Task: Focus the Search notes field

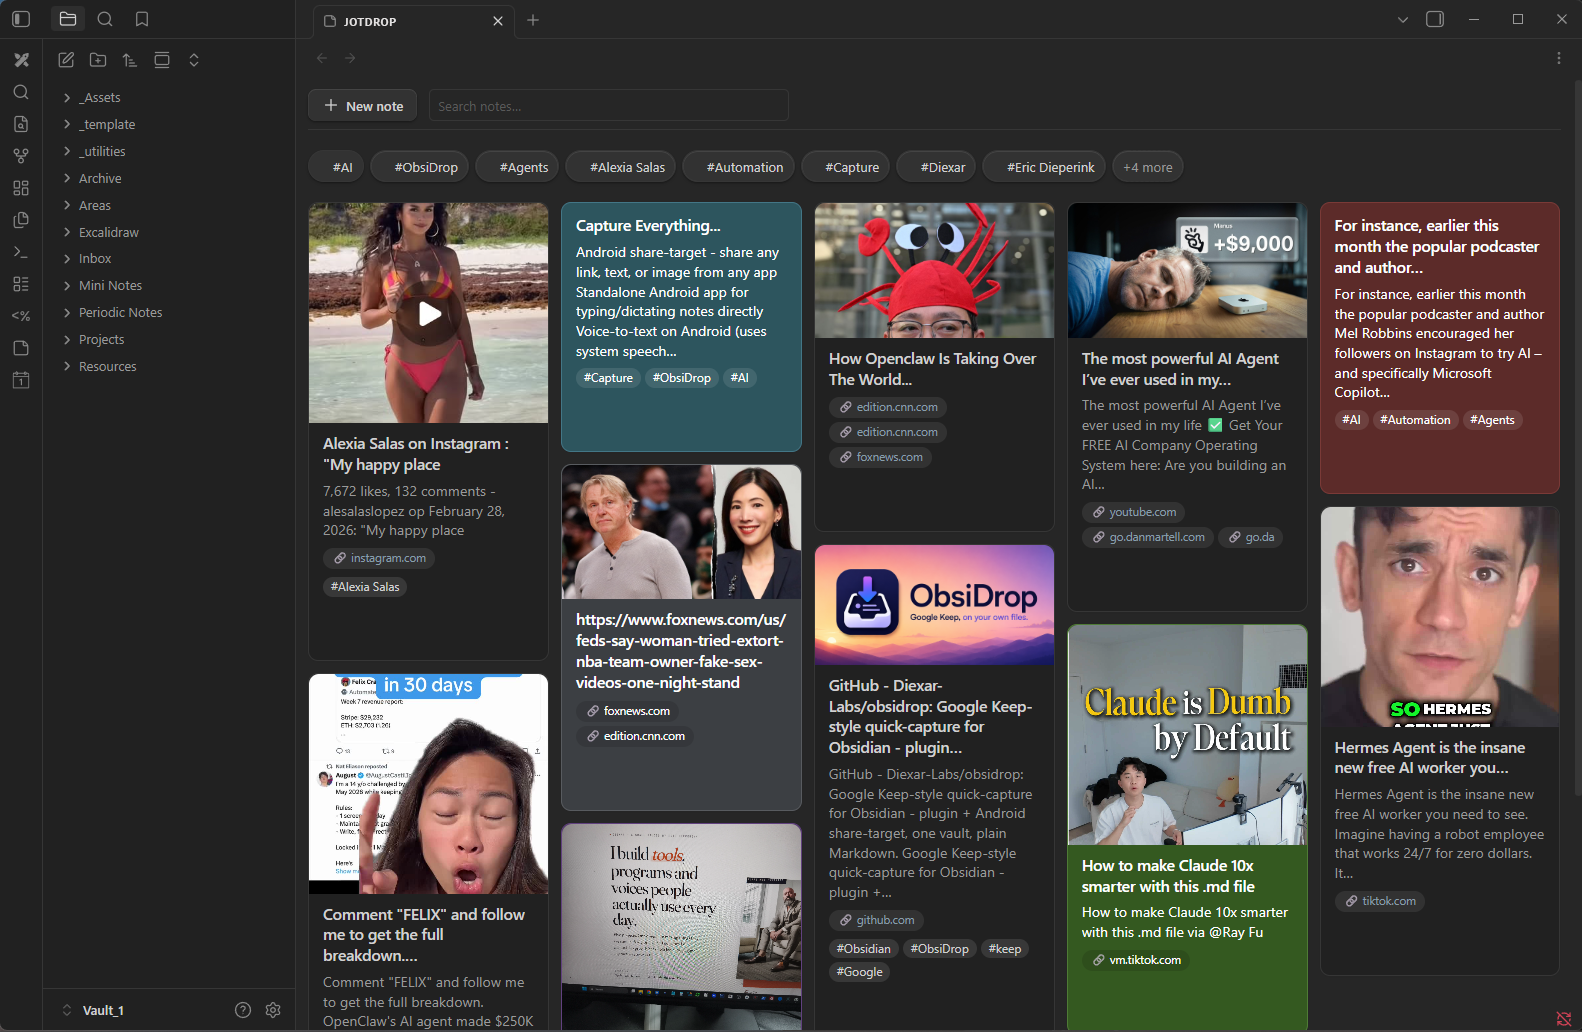Action: point(608,105)
